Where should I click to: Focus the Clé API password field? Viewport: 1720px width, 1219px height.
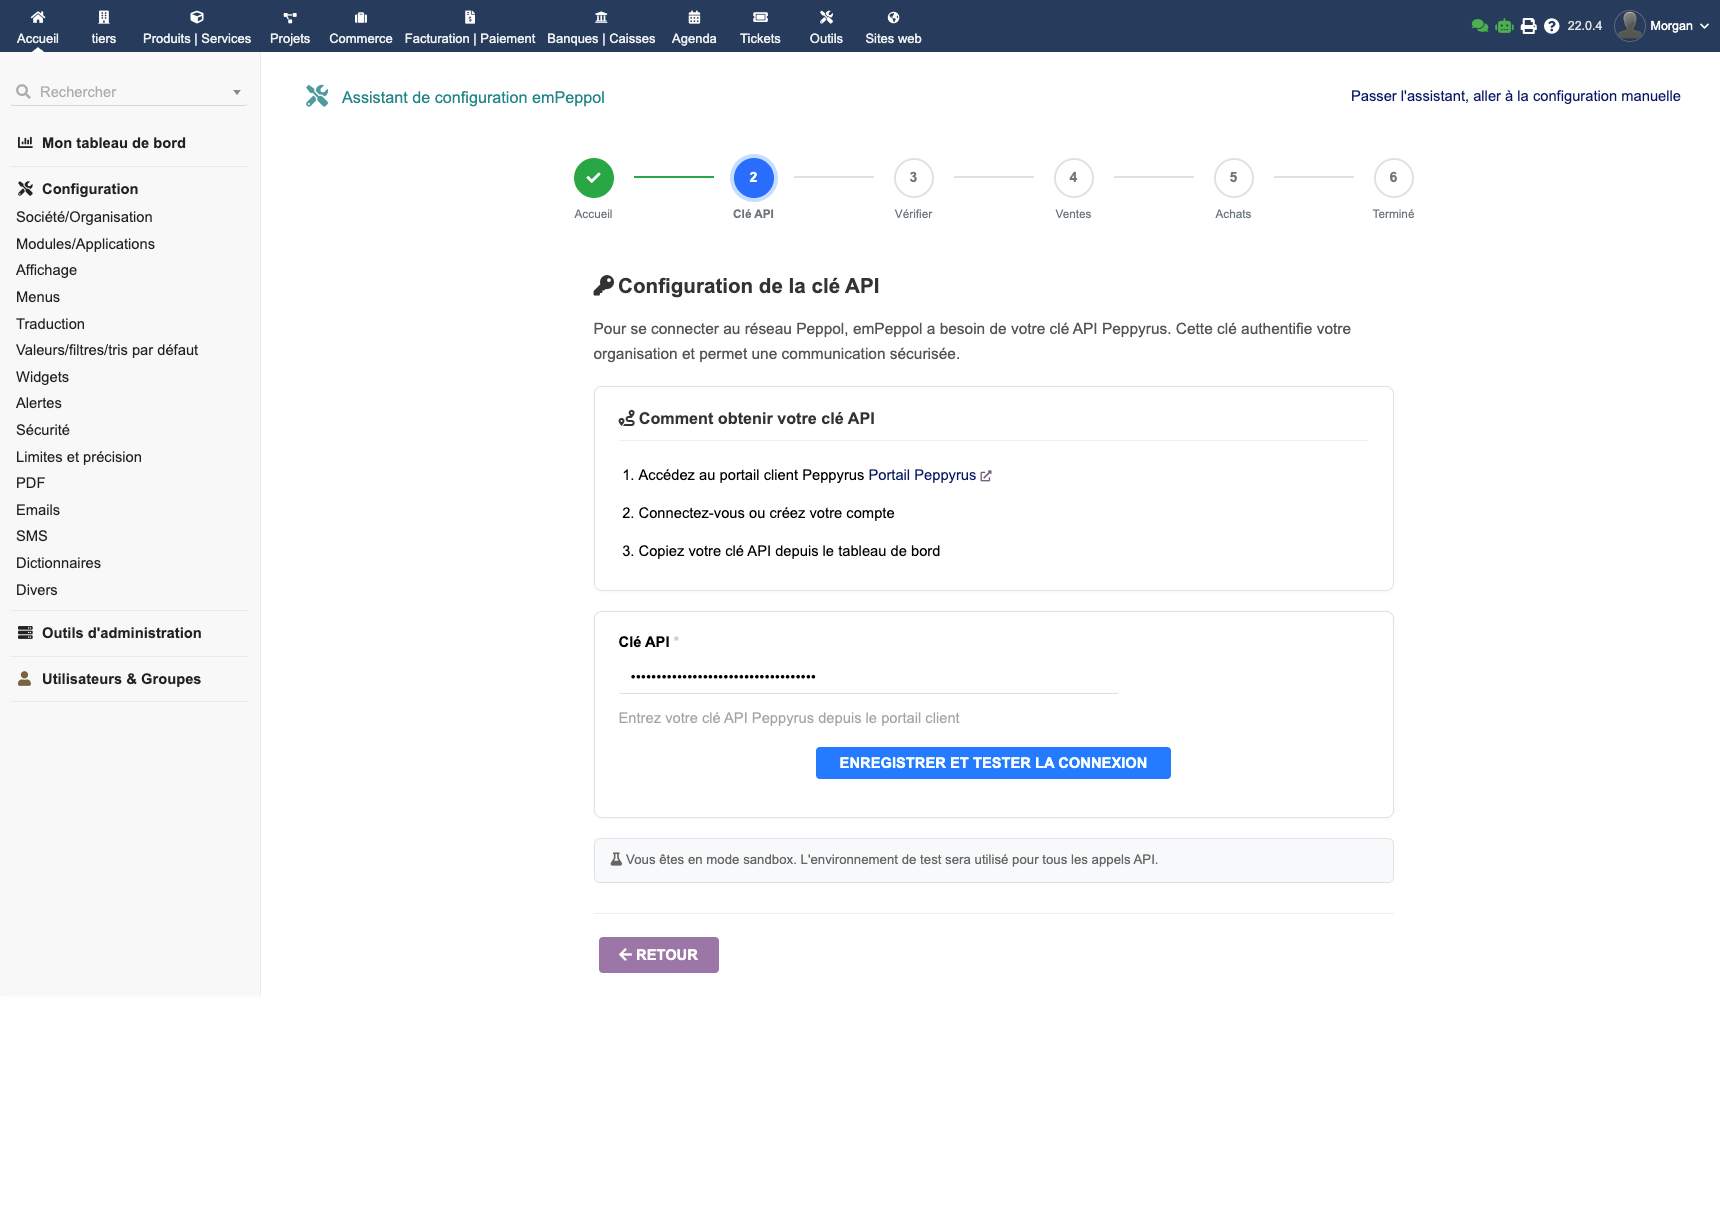coord(868,677)
